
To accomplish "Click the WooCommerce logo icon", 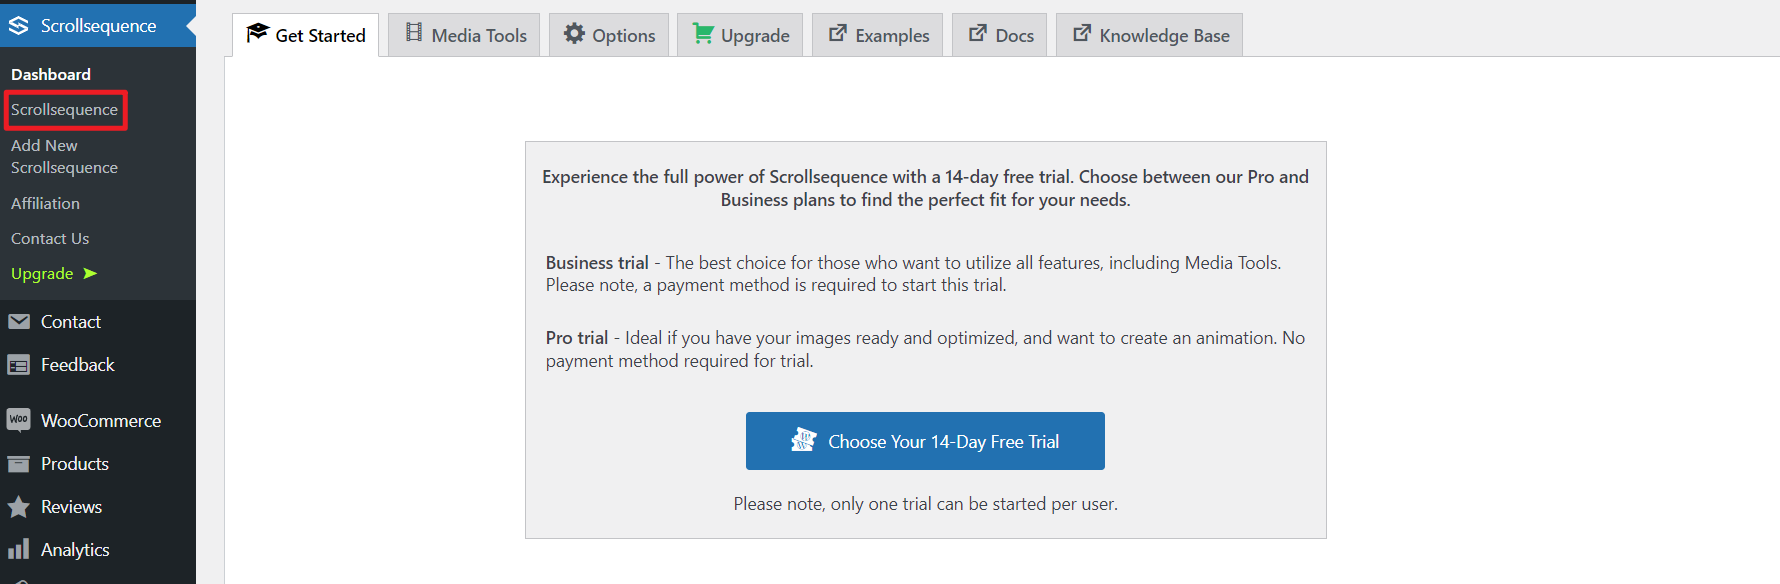I will point(19,420).
